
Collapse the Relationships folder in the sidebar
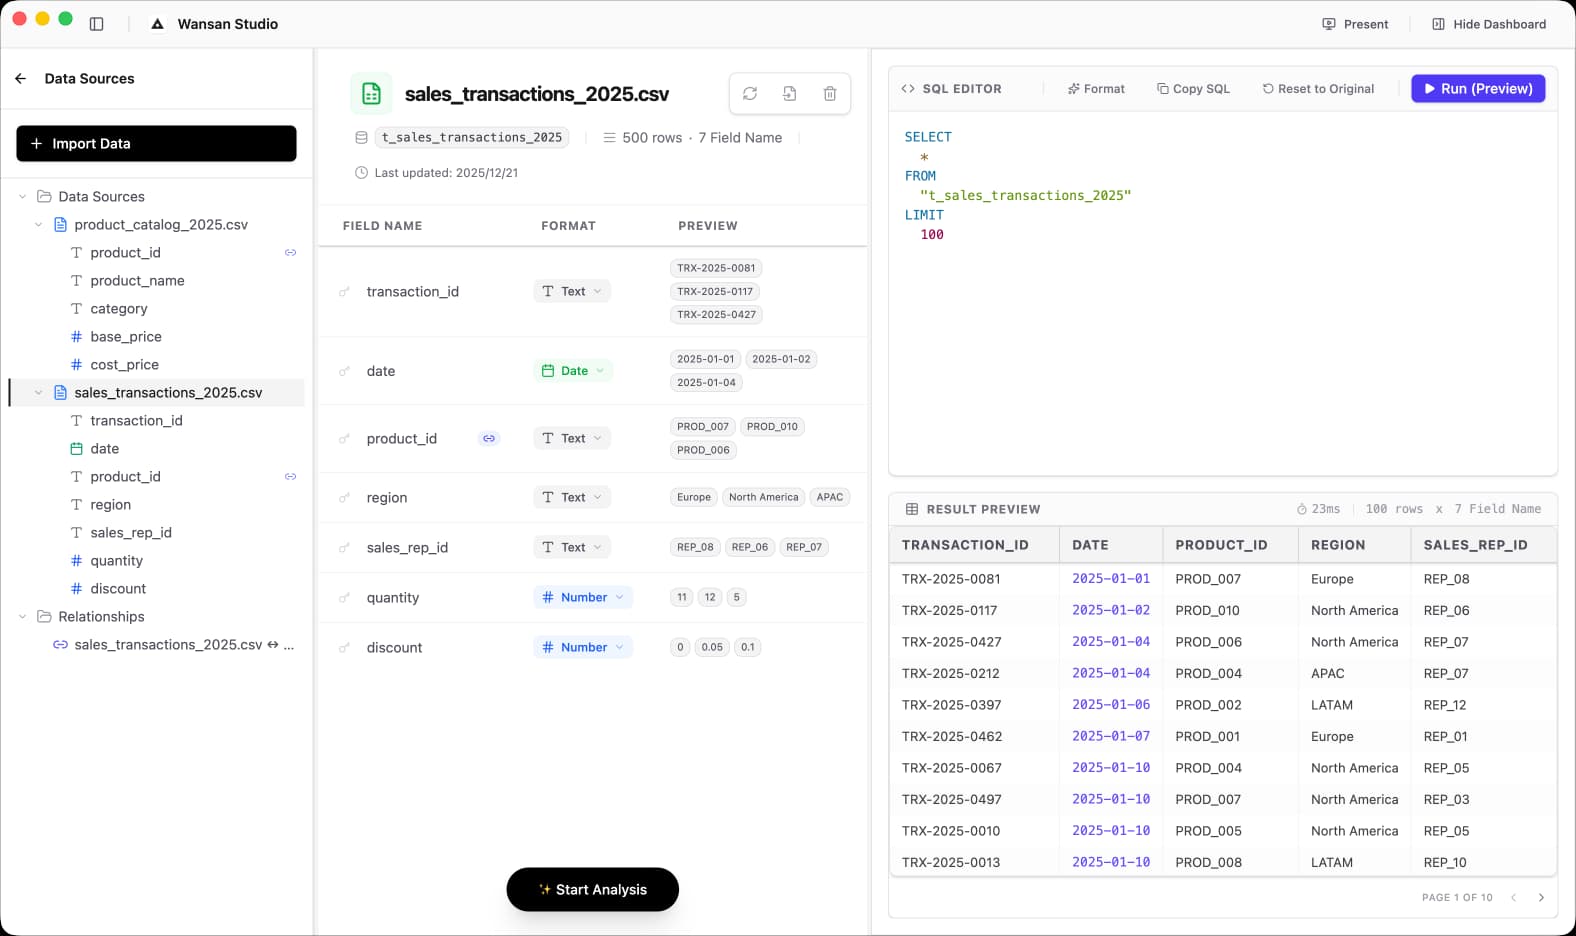tap(23, 617)
